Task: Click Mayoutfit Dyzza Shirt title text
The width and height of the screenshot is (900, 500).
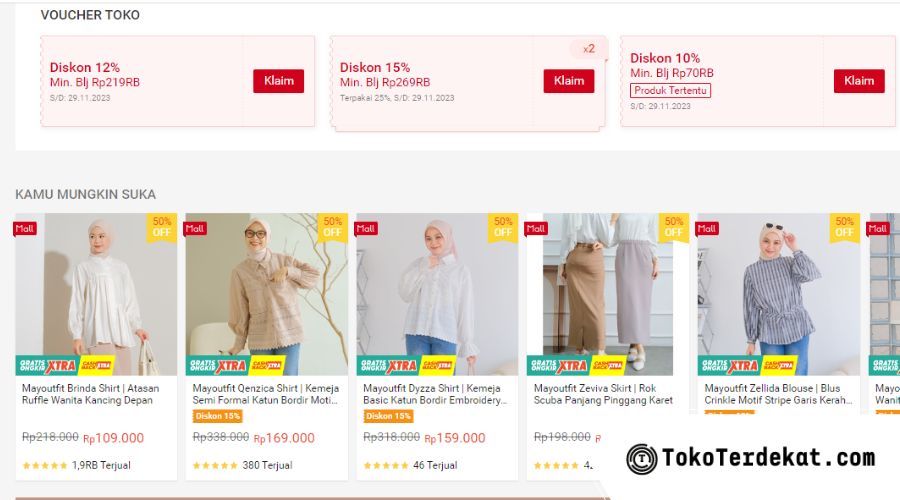Action: (435, 394)
